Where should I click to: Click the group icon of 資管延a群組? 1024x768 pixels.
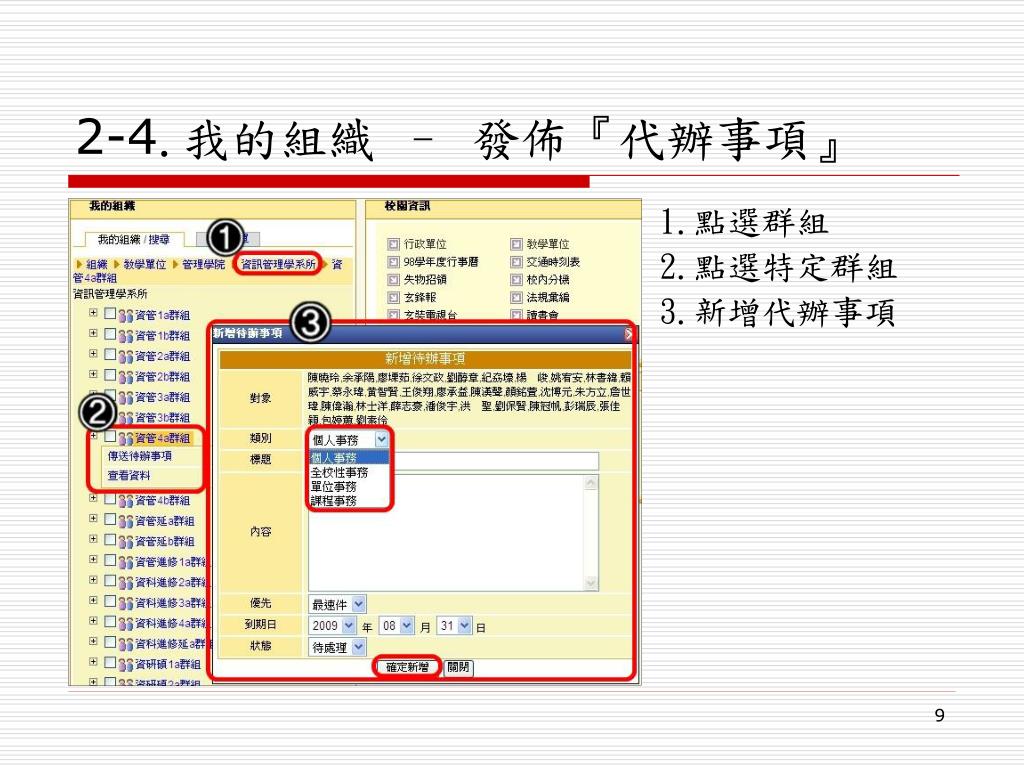coord(125,522)
